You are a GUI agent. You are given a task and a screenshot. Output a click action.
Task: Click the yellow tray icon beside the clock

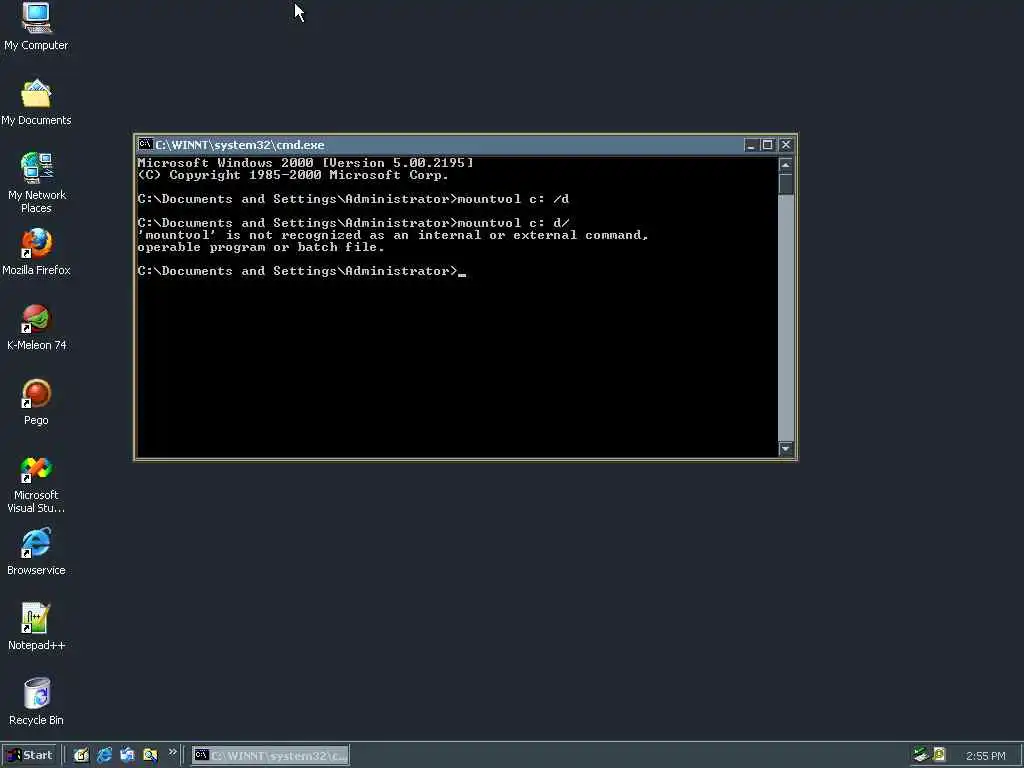(939, 755)
